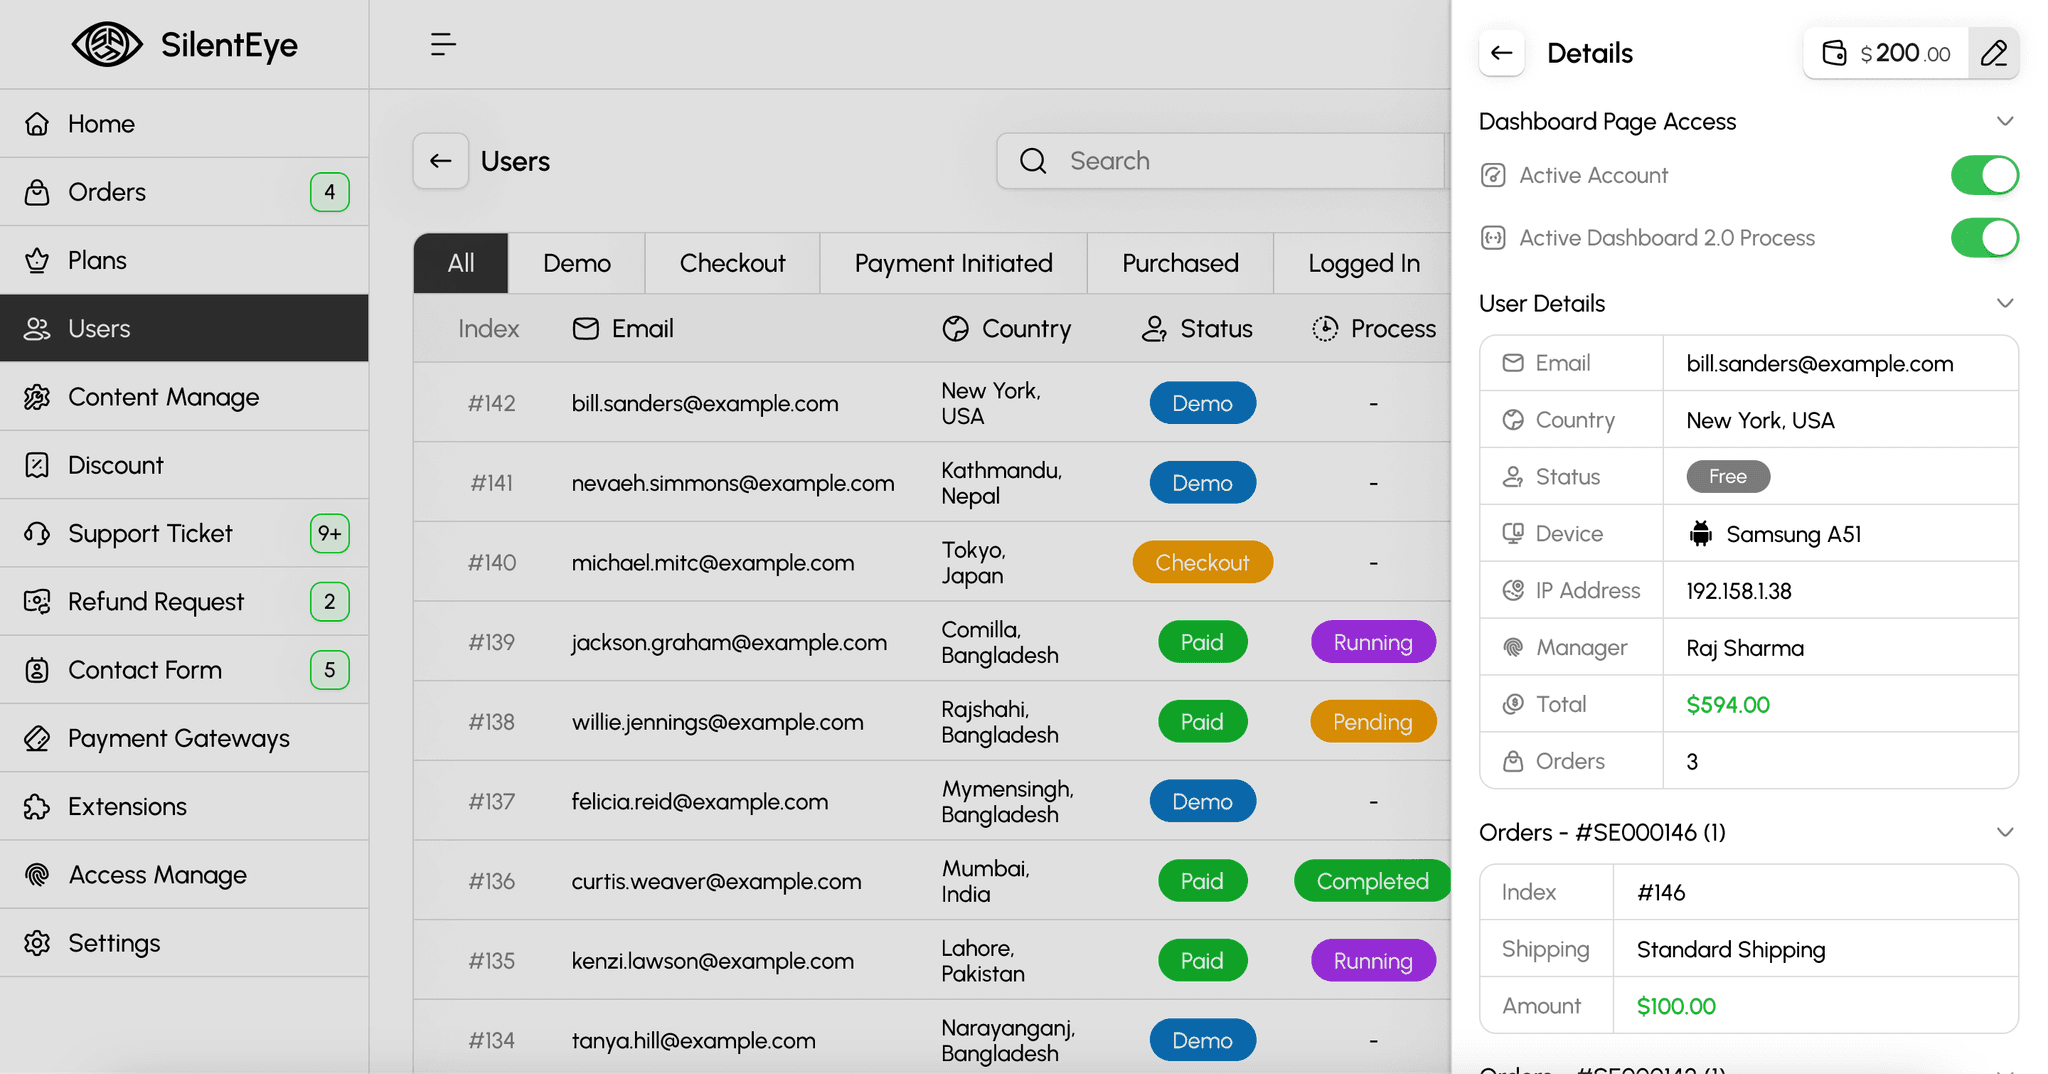Select the Logged In tab

pyautogui.click(x=1363, y=263)
